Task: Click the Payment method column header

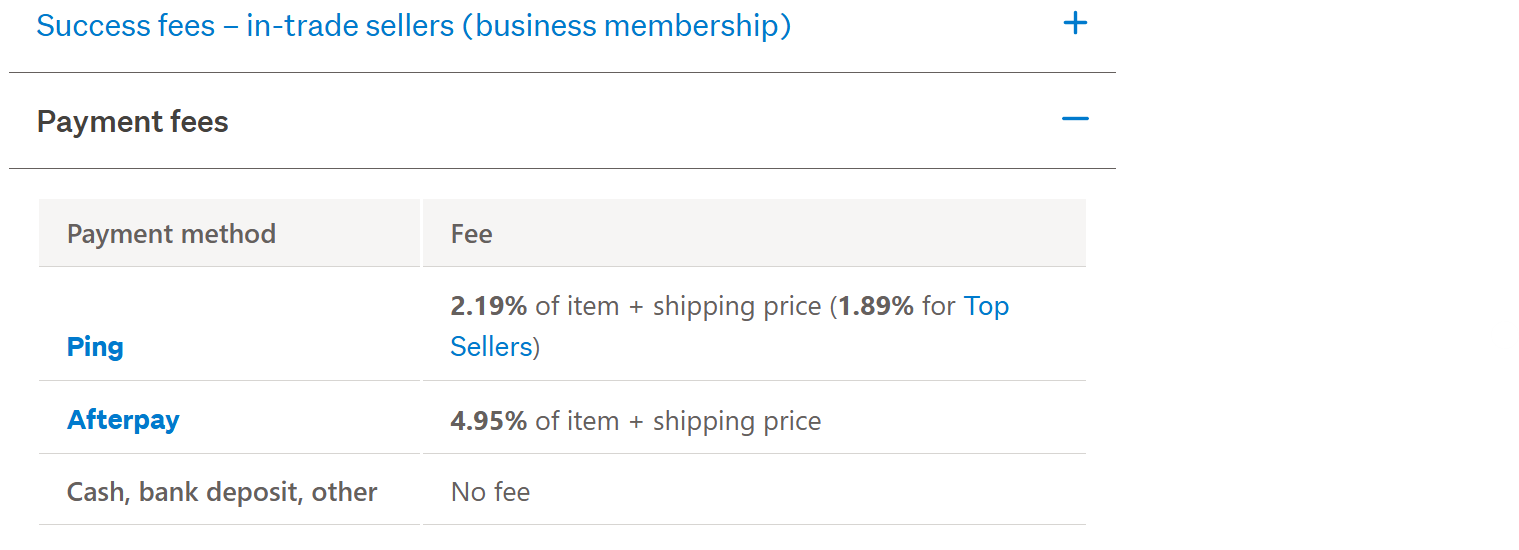Action: pyautogui.click(x=171, y=234)
